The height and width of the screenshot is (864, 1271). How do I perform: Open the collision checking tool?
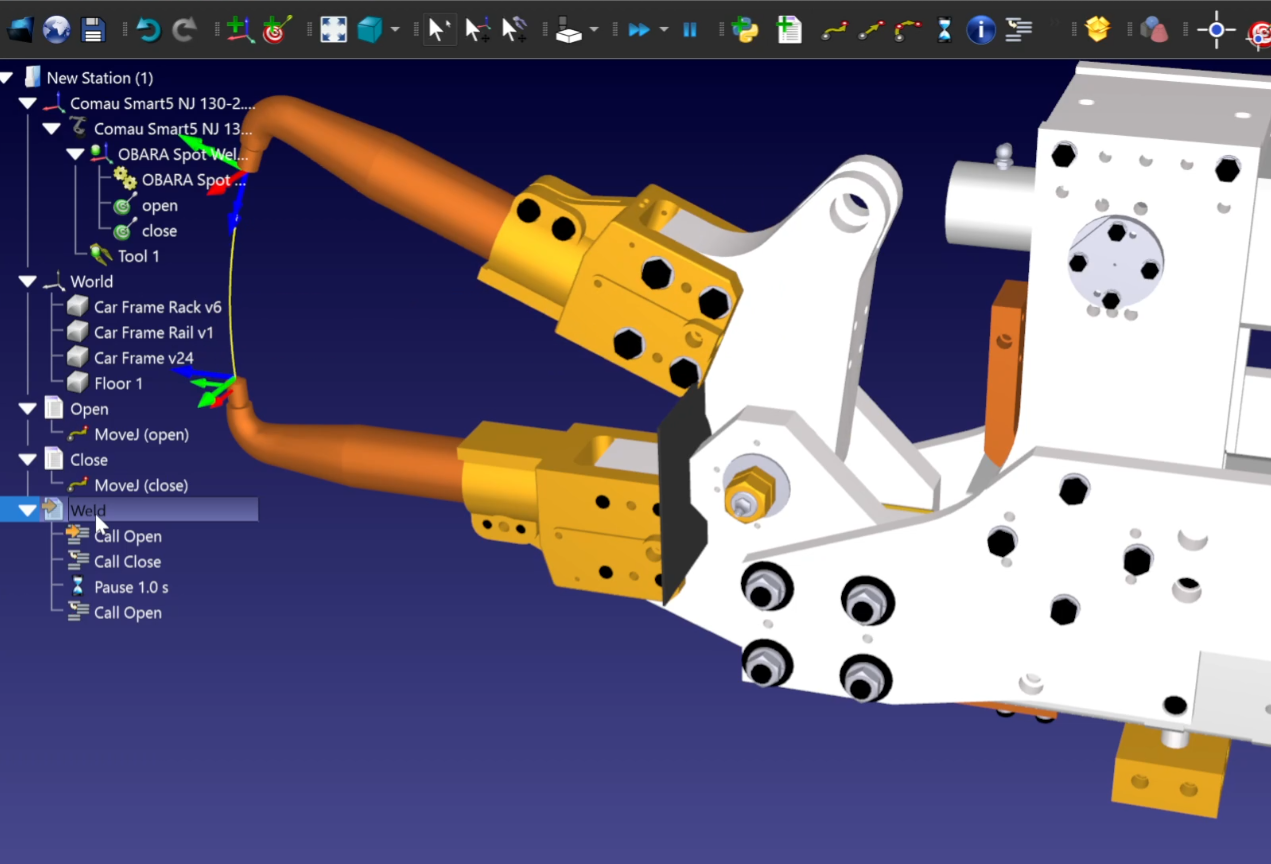click(1153, 29)
